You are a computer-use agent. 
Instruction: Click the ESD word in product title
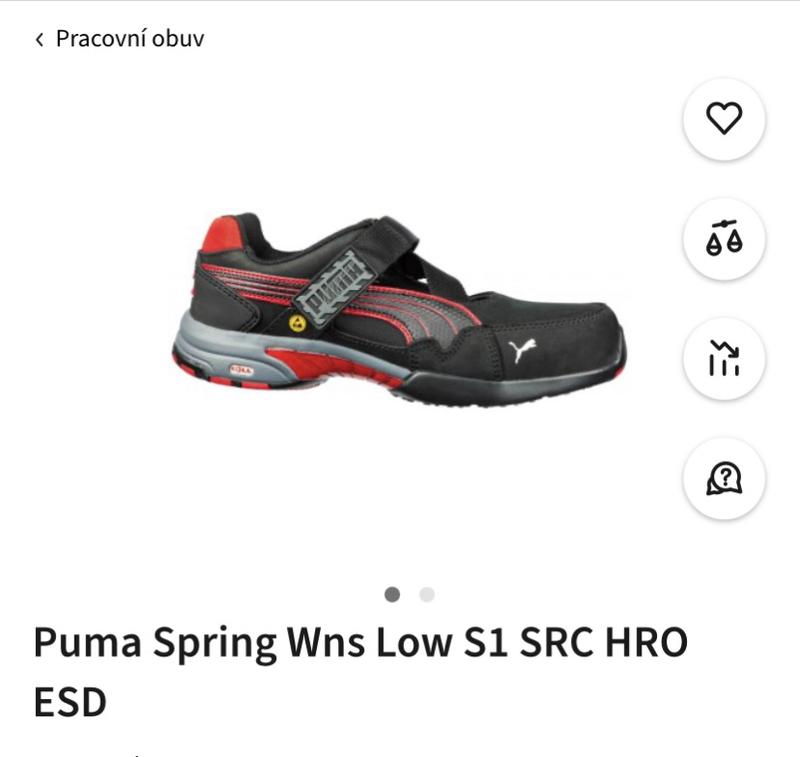[70, 702]
